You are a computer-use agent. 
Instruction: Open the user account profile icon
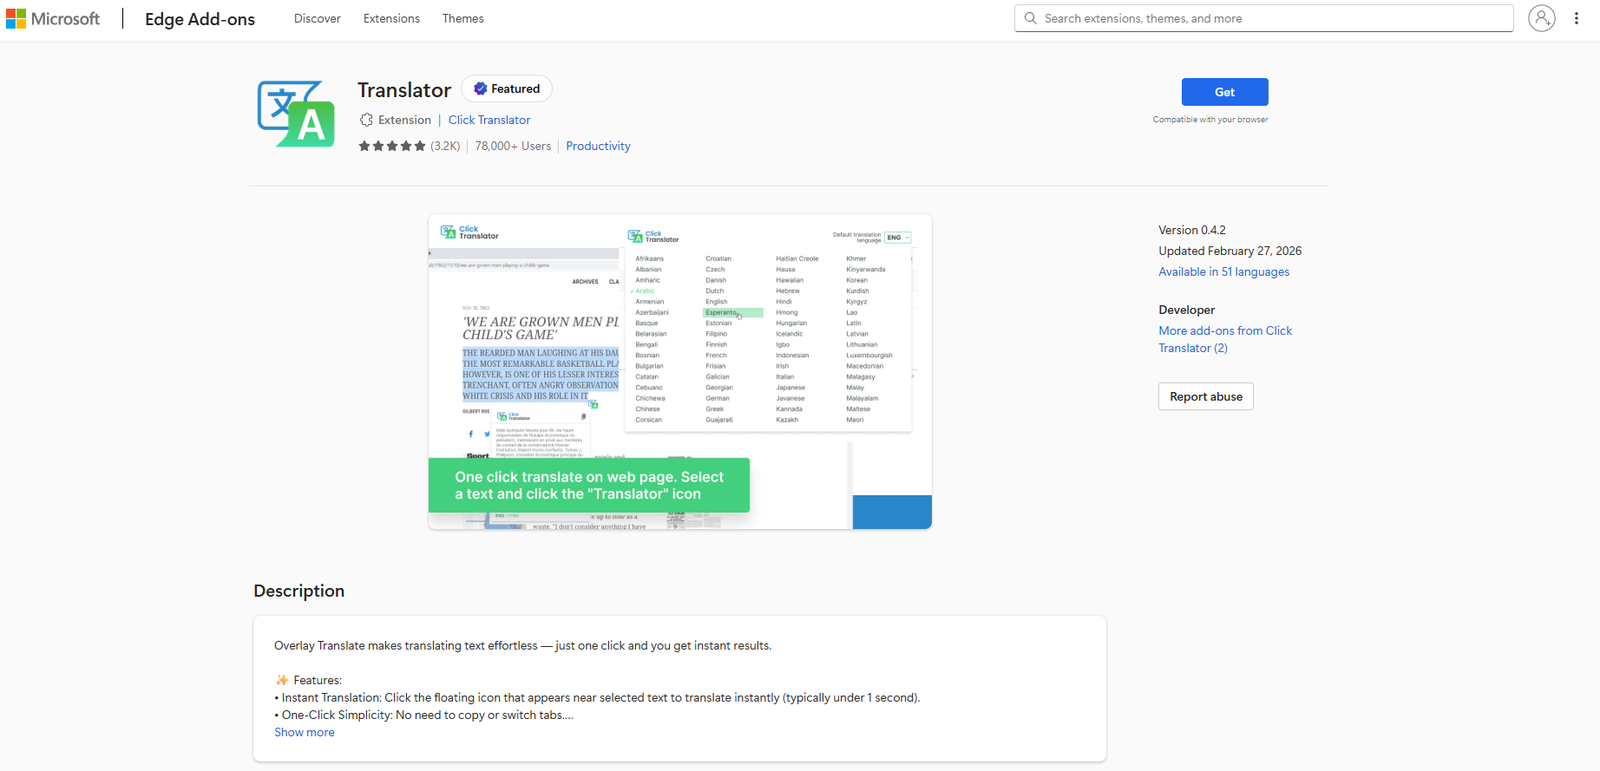(1542, 18)
